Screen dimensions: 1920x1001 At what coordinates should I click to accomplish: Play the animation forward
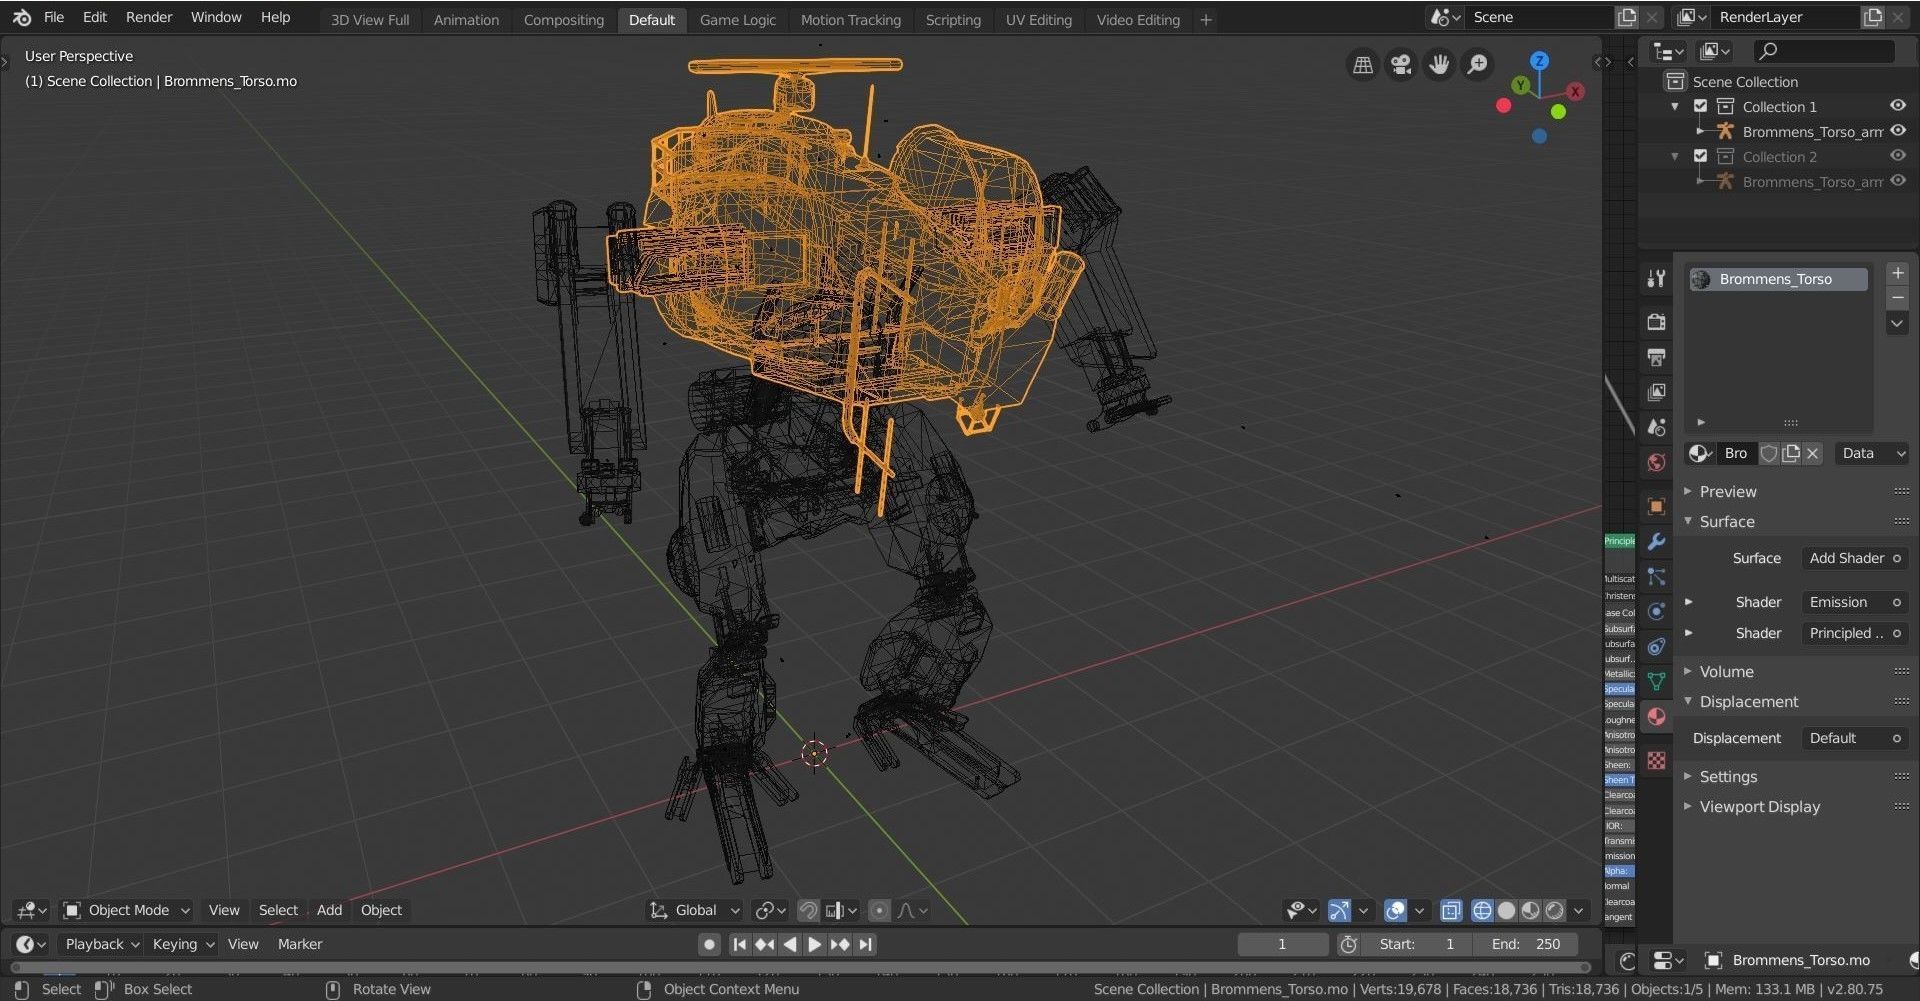tap(815, 944)
